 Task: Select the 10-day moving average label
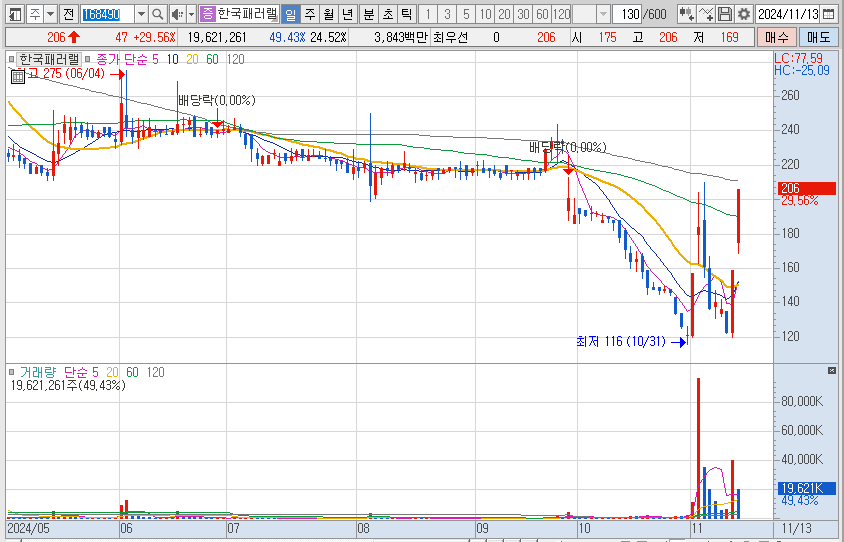[x=172, y=59]
